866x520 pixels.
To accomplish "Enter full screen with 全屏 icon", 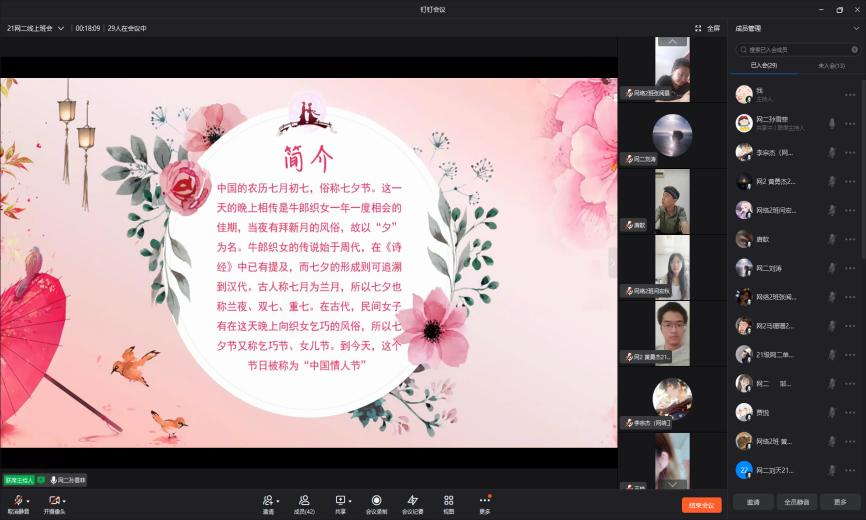I will (707, 28).
